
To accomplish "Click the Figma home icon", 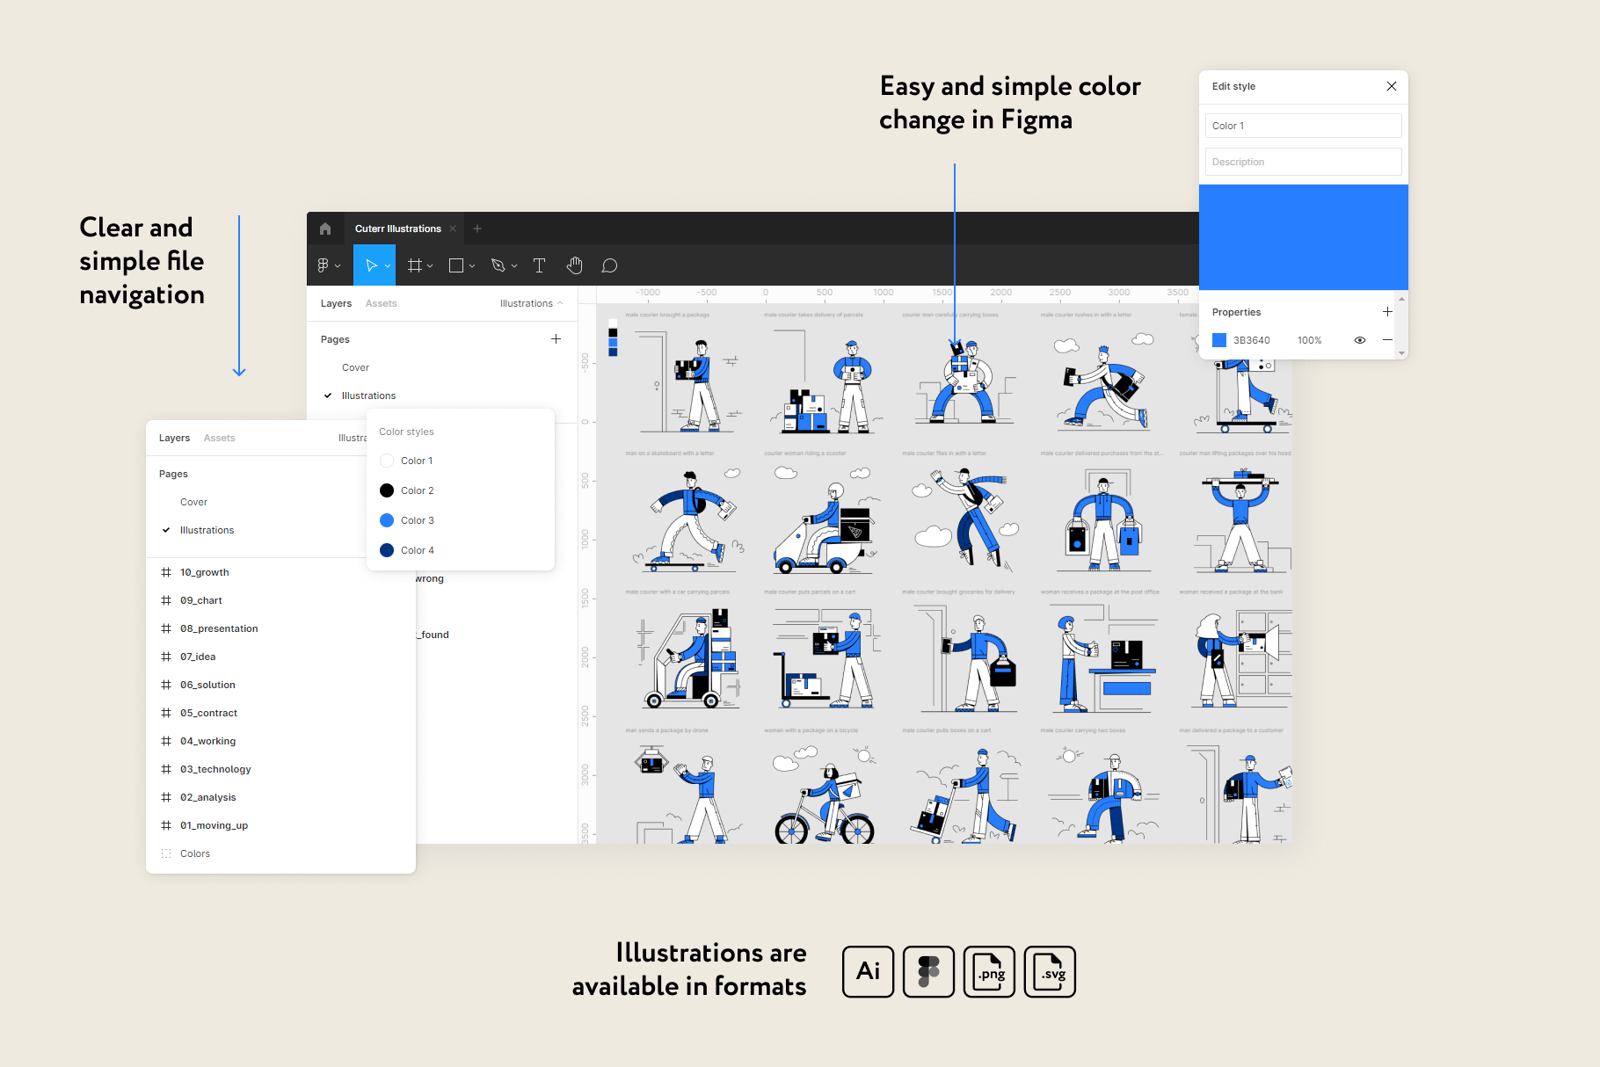I will coord(325,229).
